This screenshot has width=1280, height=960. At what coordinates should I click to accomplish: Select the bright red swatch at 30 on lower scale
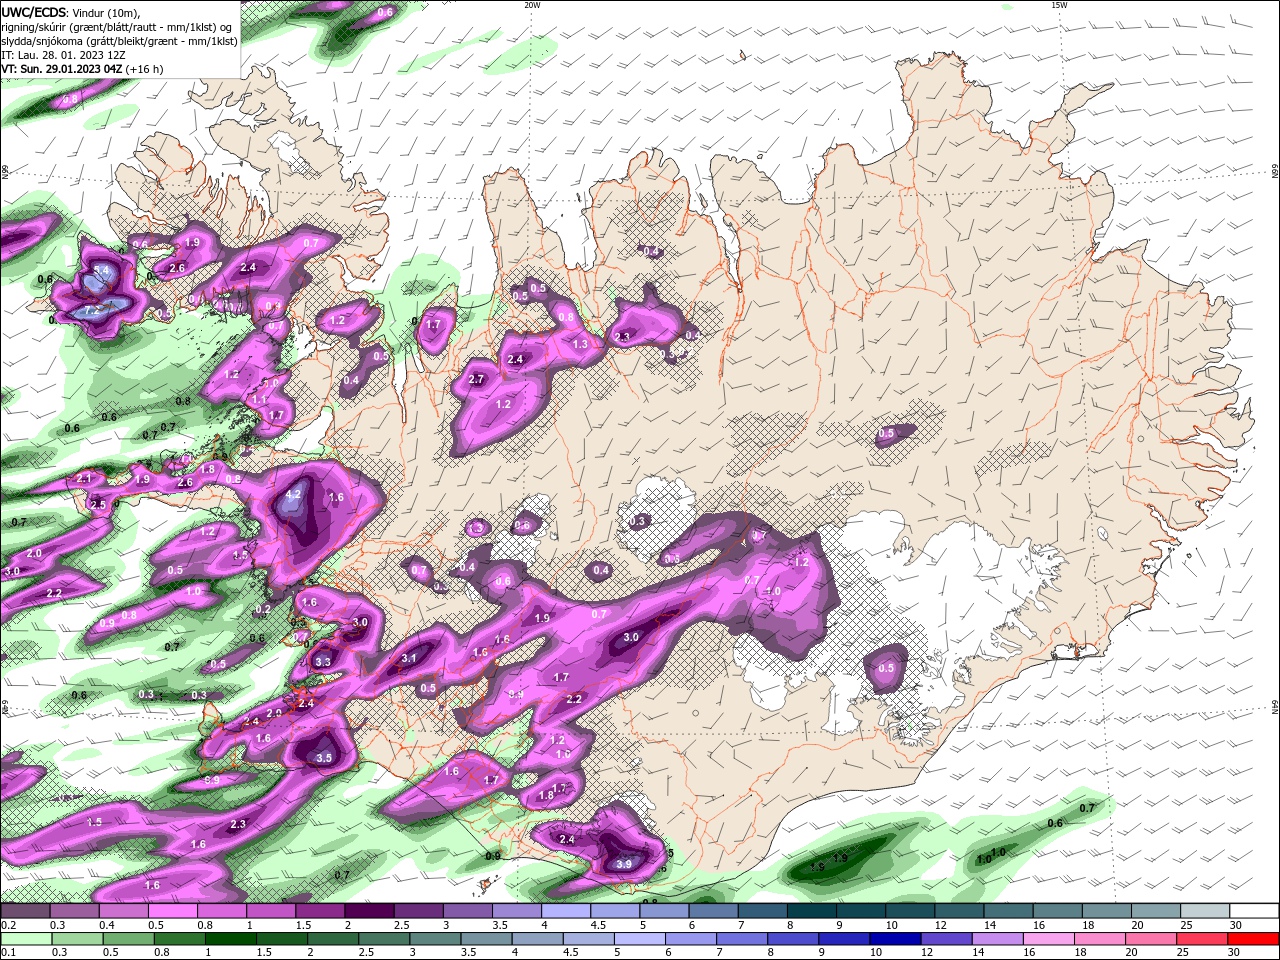(x=1255, y=939)
